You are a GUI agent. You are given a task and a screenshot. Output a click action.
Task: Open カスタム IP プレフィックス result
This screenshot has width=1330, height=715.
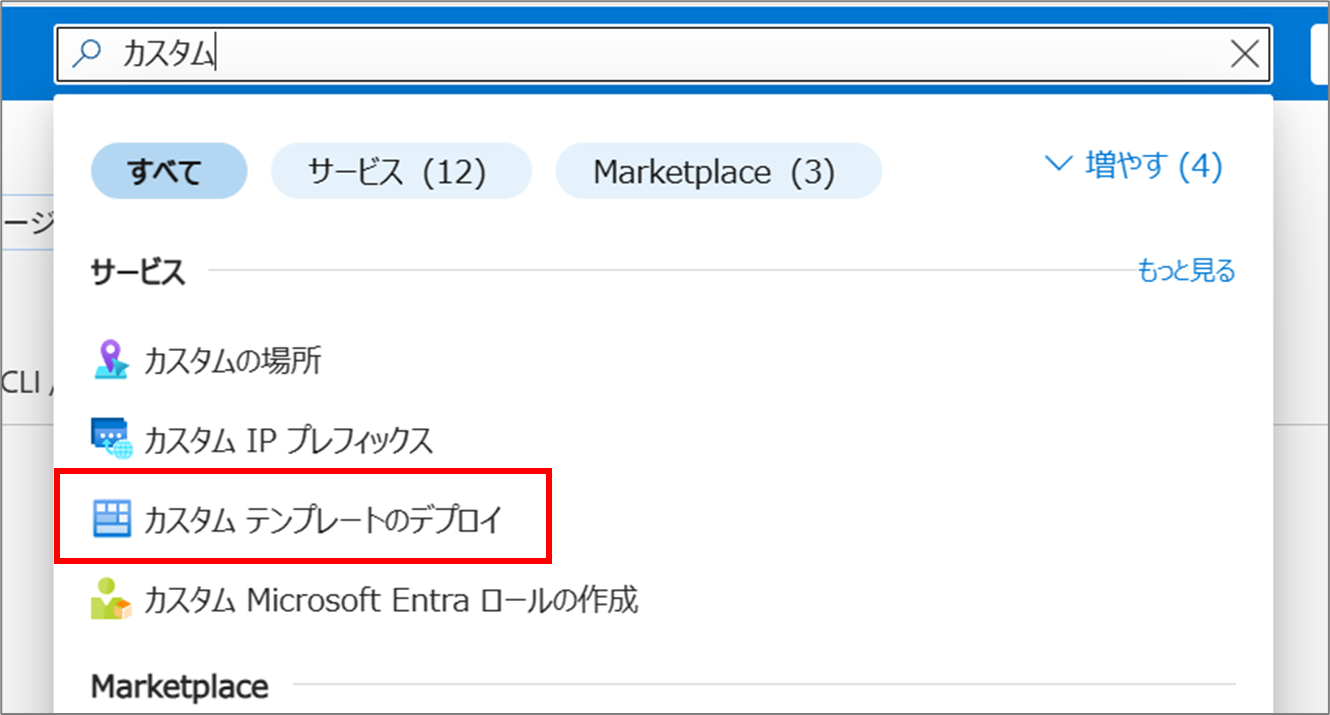point(288,440)
